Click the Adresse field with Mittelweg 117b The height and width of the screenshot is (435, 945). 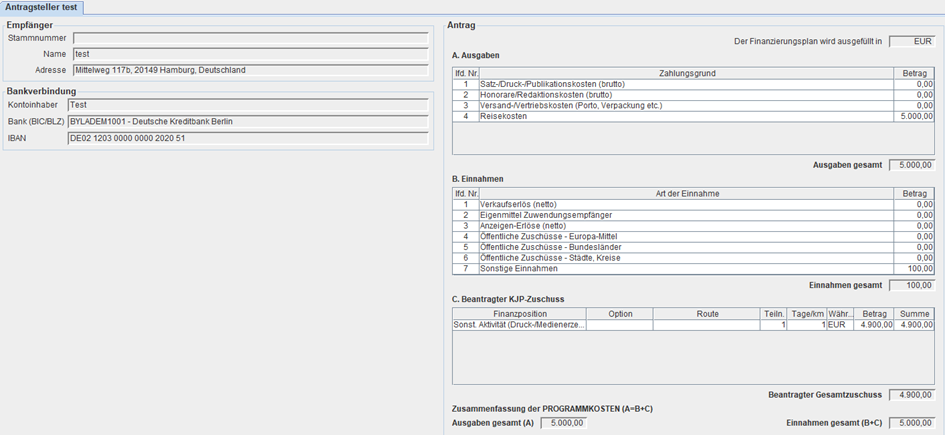tap(250, 71)
